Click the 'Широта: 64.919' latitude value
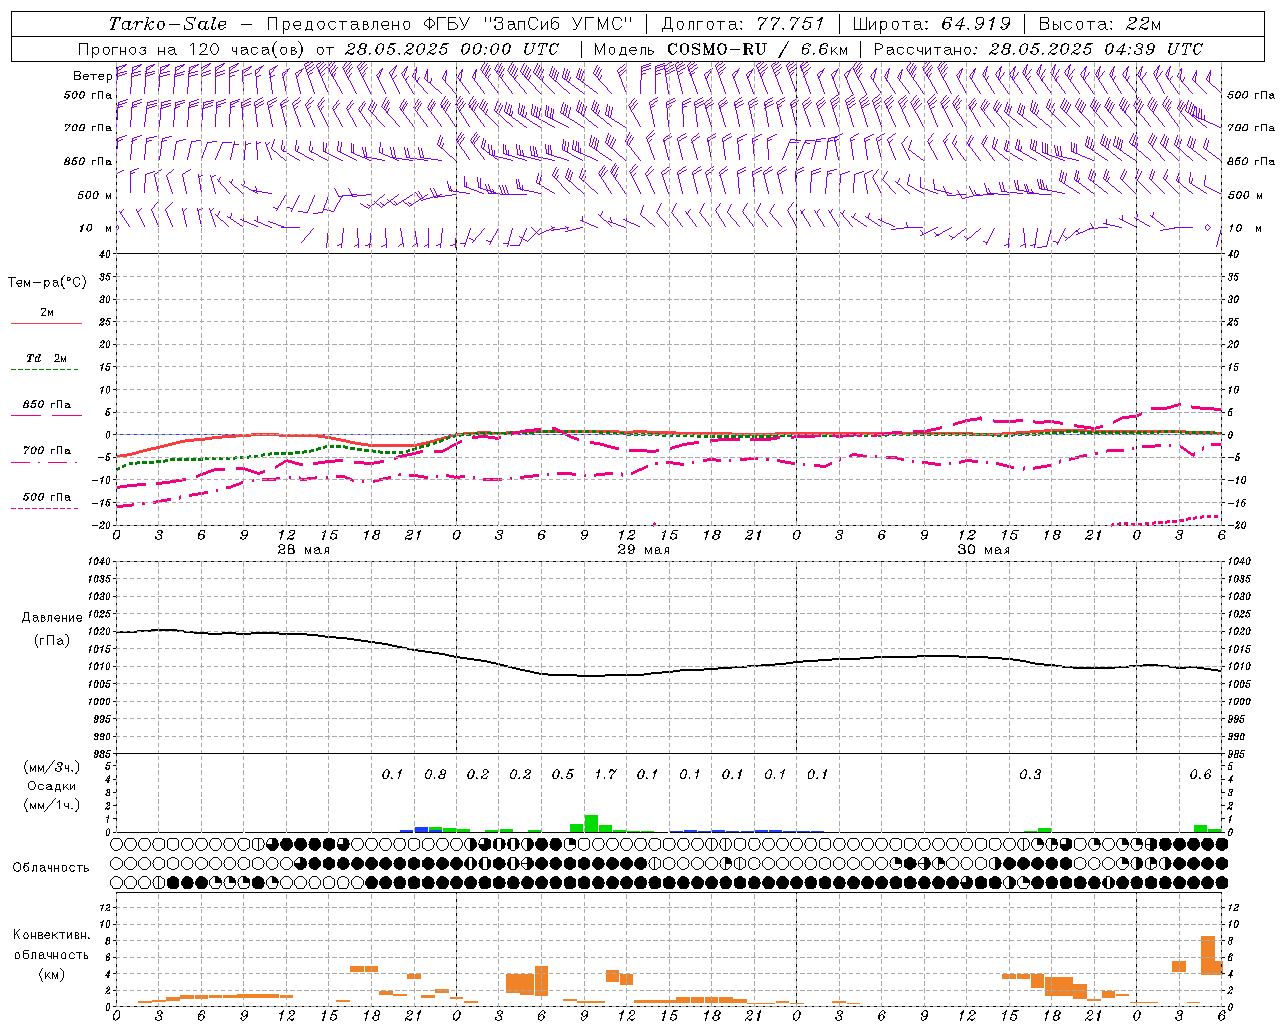Viewport: 1280px width, 1024px height. (932, 24)
